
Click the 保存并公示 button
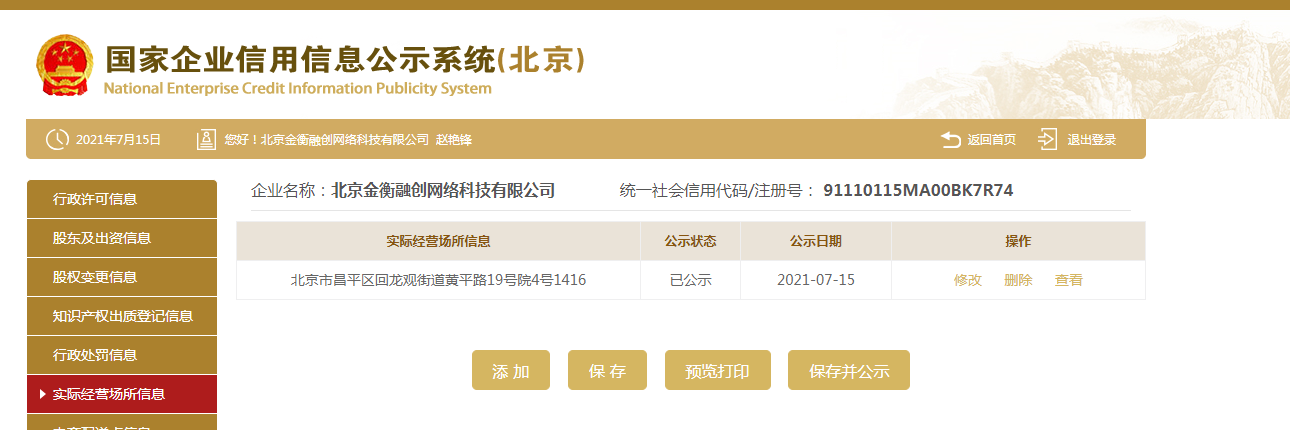coord(849,370)
